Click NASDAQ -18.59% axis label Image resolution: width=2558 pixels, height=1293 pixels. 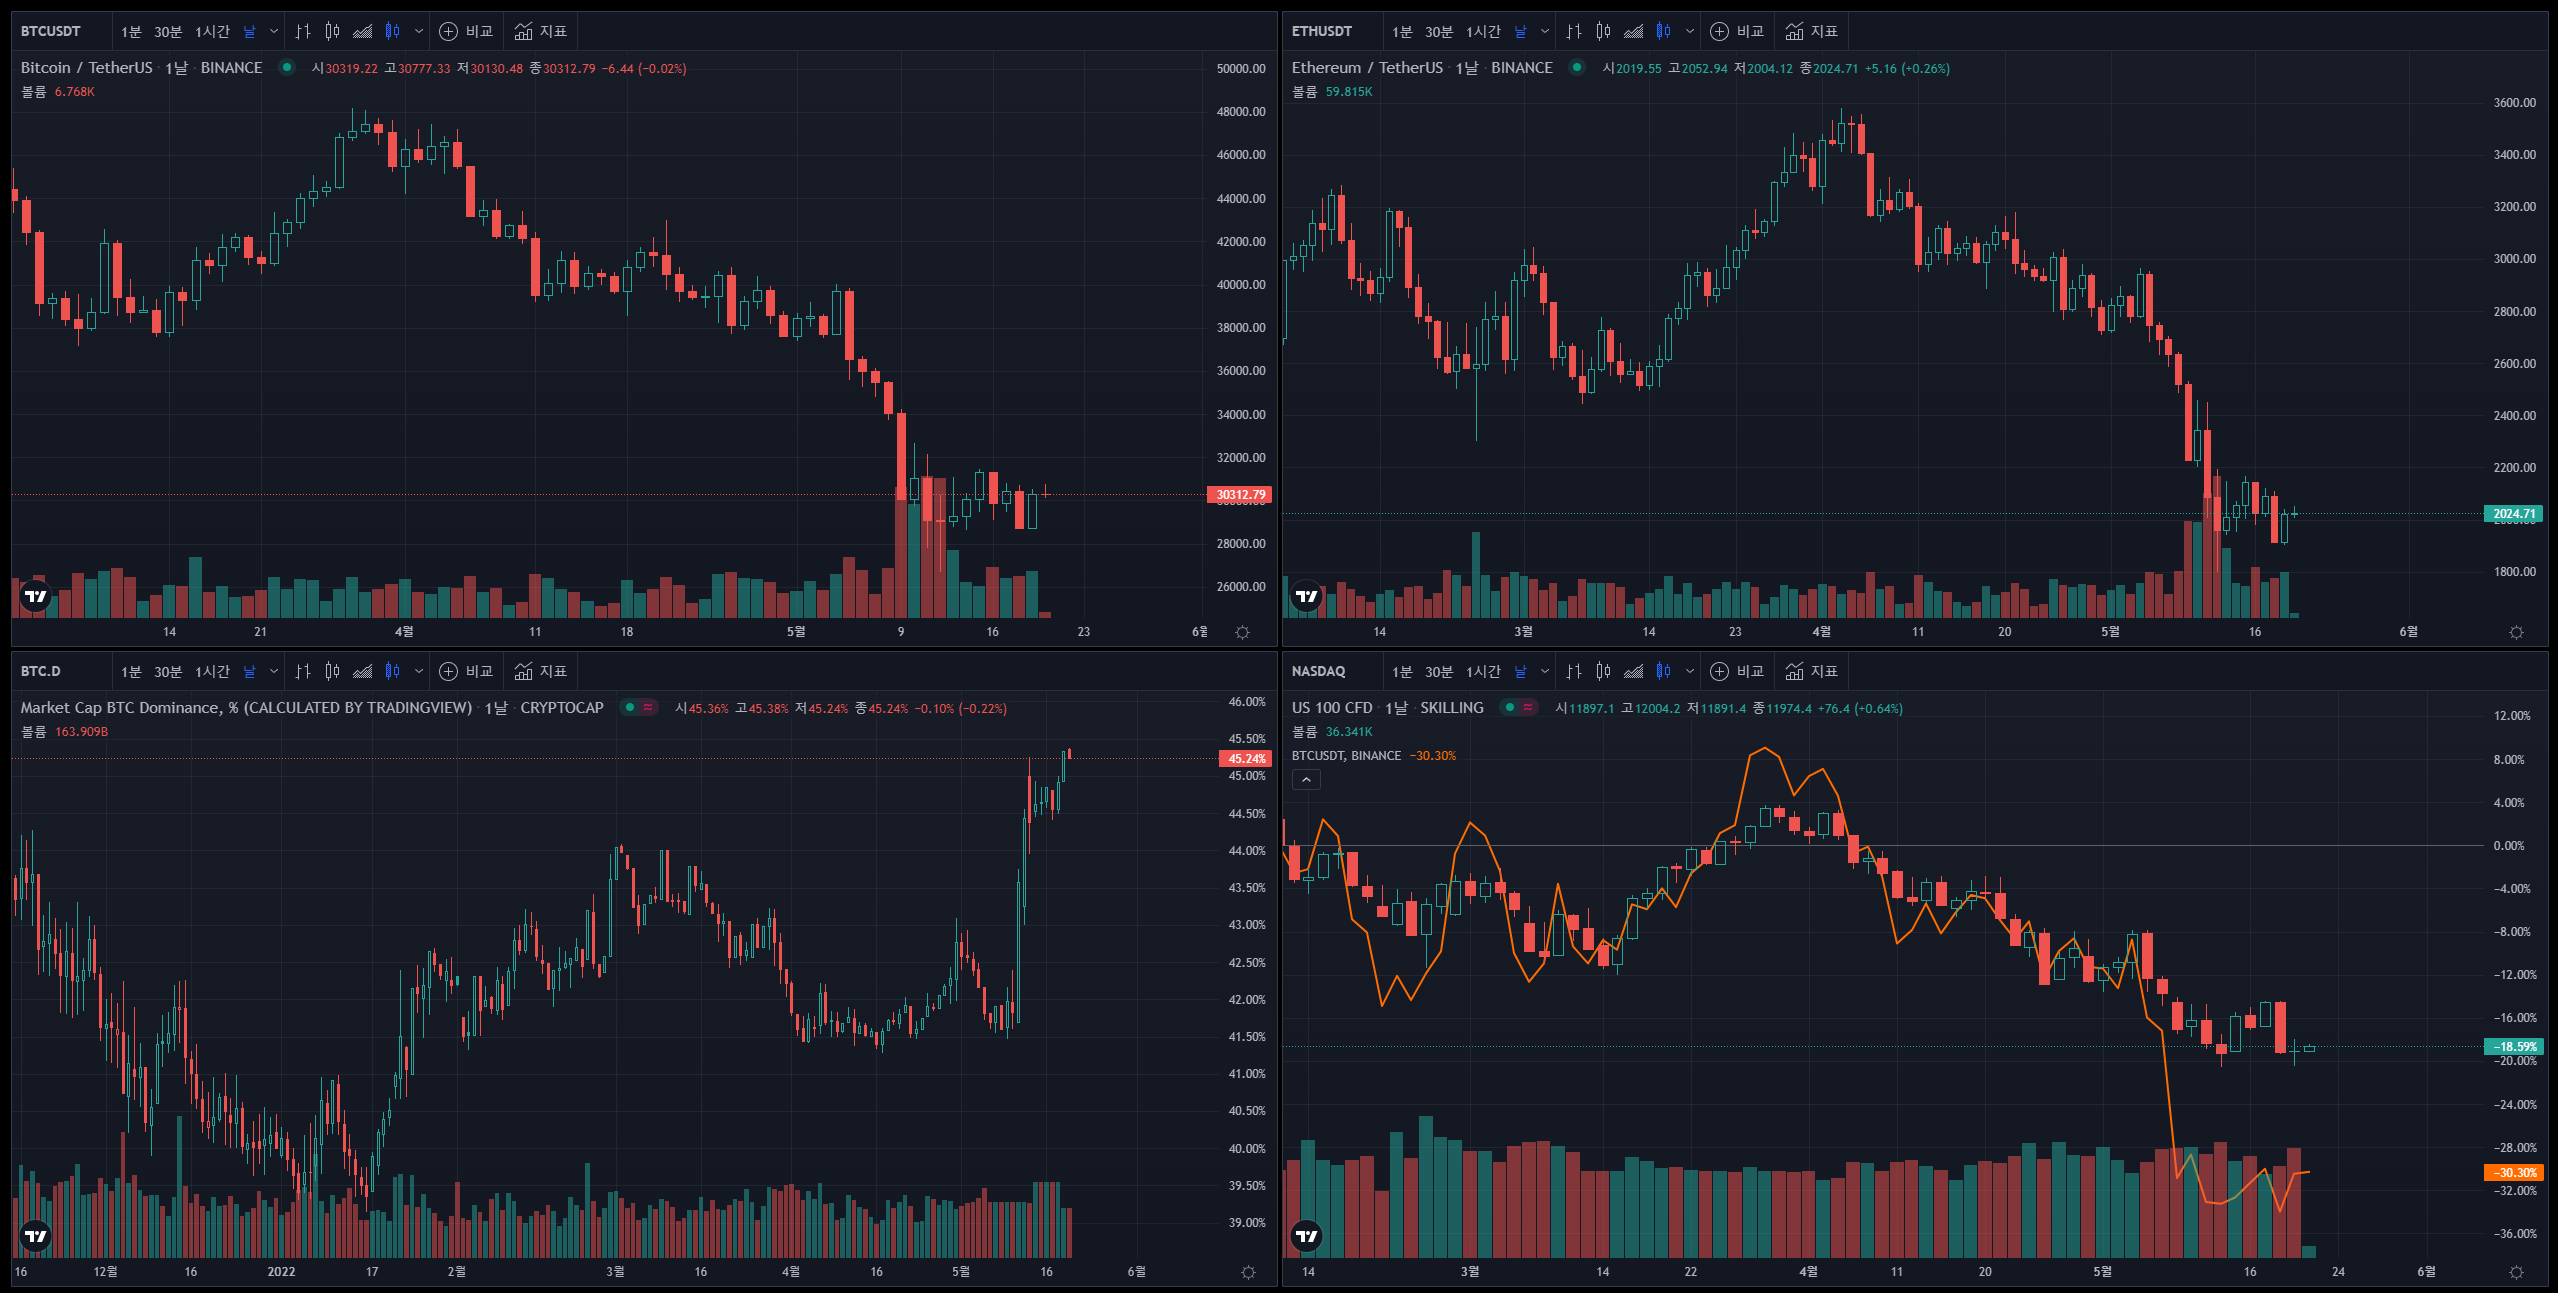click(2514, 1047)
